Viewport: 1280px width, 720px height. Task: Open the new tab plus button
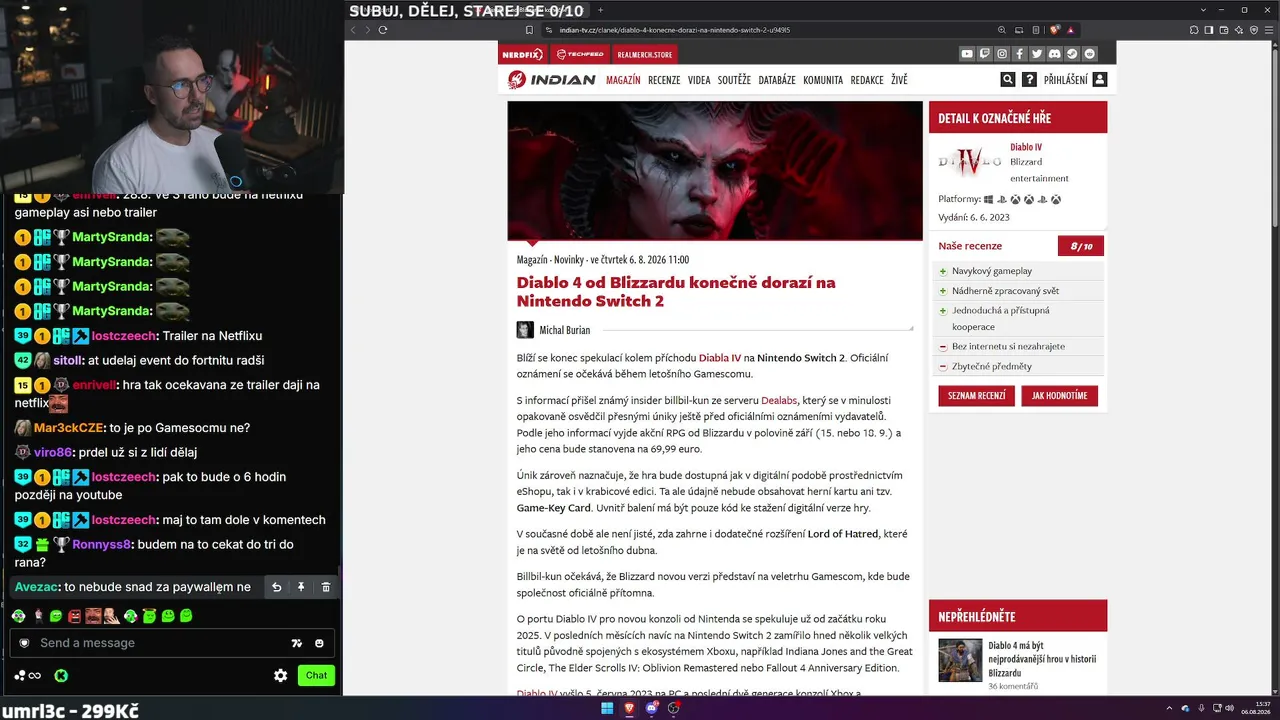point(600,10)
